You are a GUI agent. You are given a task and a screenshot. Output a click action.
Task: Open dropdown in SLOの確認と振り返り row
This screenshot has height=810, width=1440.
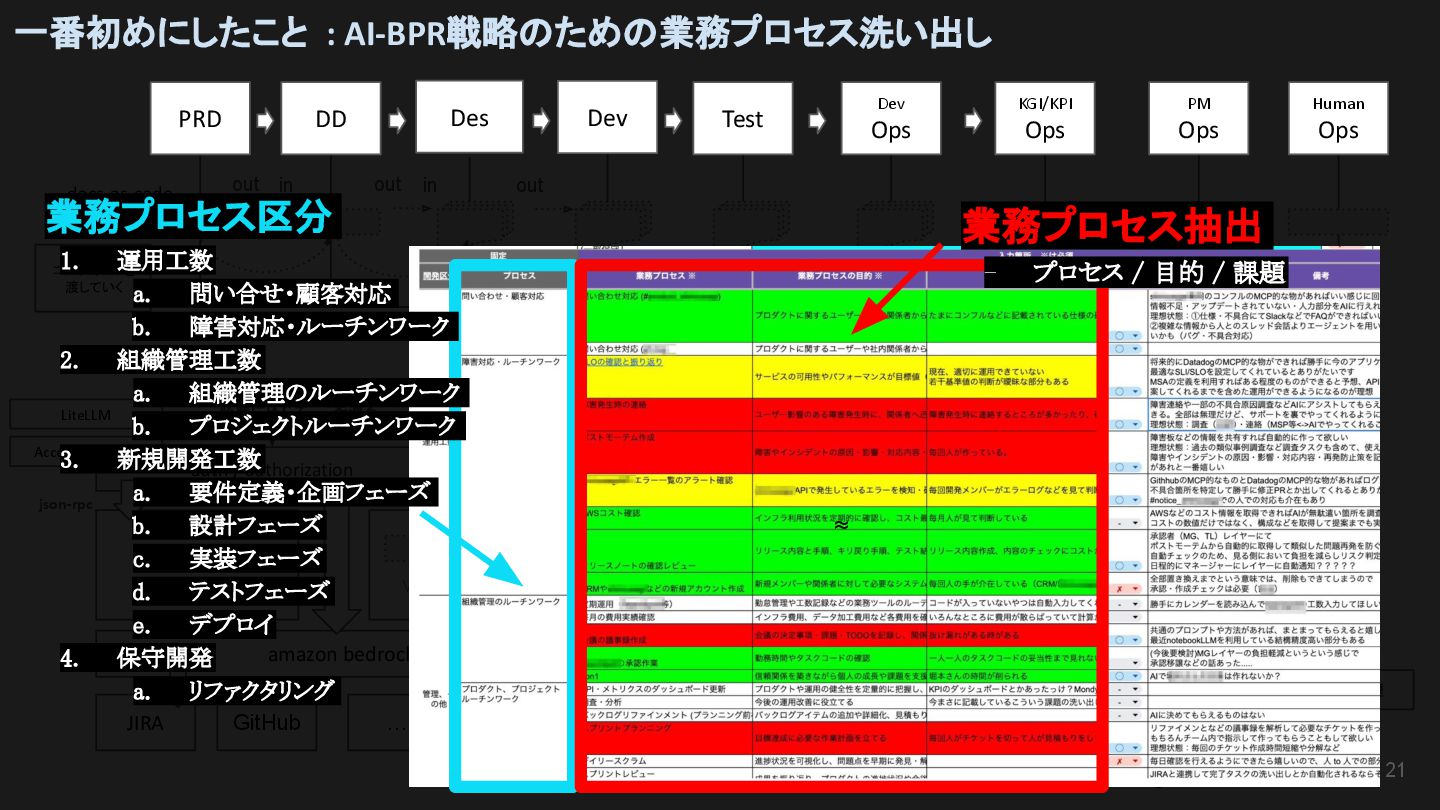coord(1127,392)
